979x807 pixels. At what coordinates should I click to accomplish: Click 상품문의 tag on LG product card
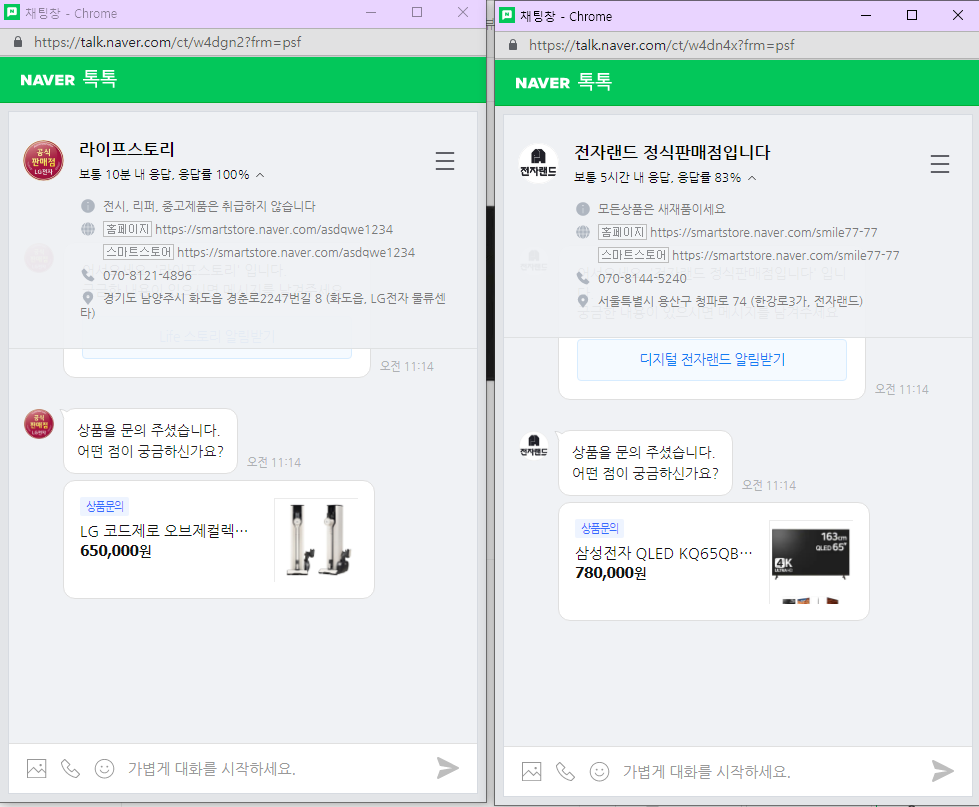point(105,506)
